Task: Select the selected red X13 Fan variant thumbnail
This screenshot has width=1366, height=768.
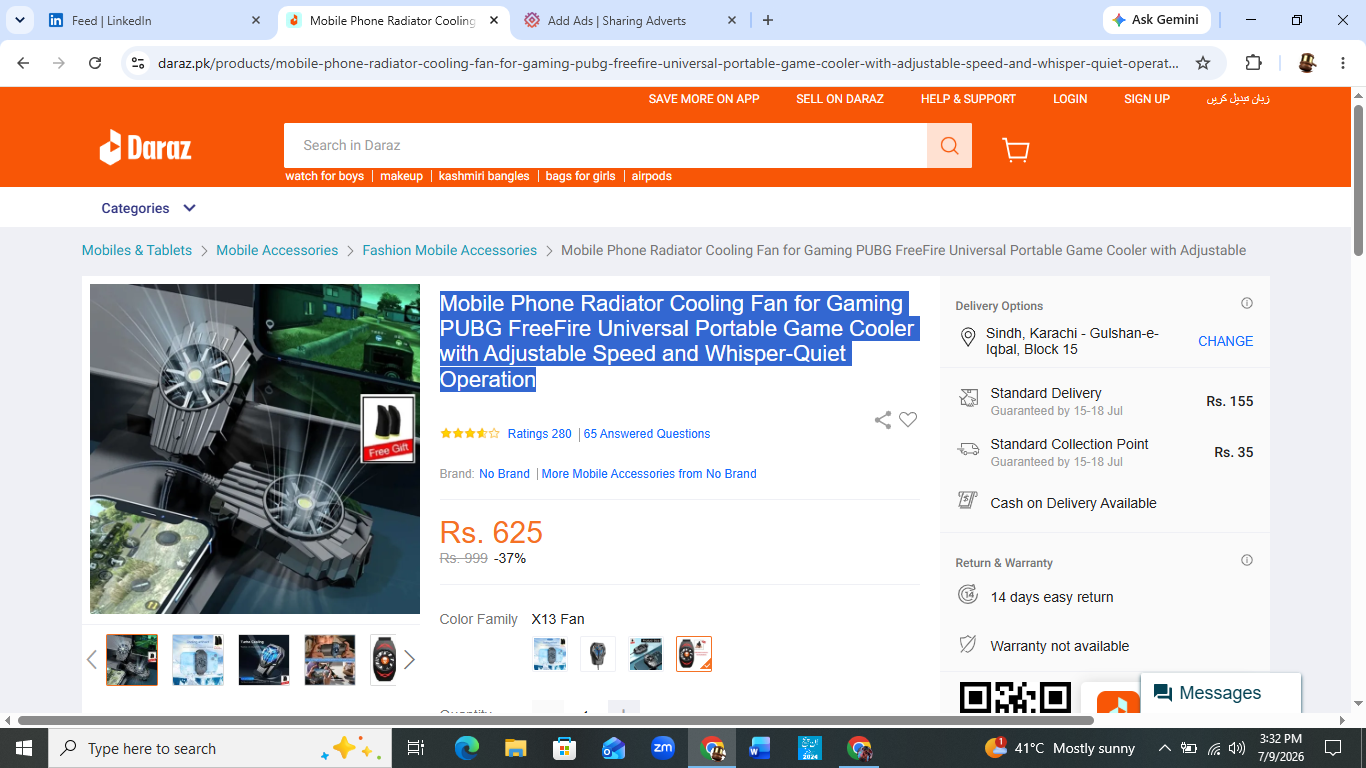Action: [694, 654]
